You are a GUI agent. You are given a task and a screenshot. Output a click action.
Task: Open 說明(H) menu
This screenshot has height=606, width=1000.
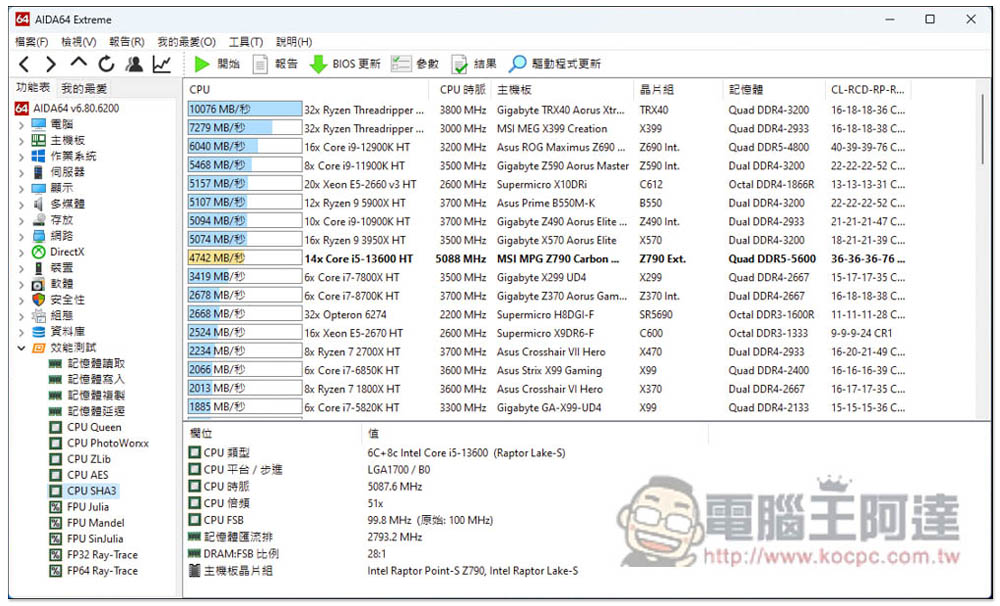(293, 42)
